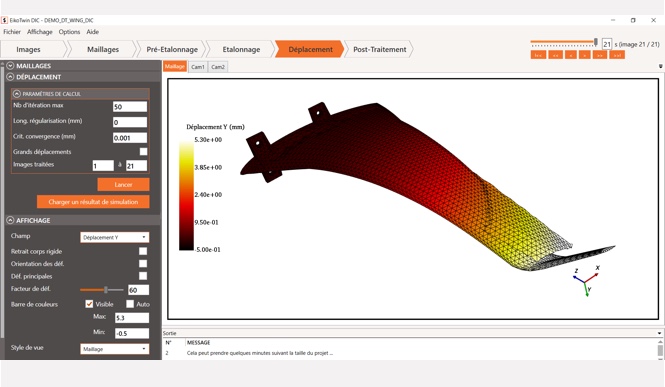665x387 pixels.
Task: Click the Long. régularisation field
Action: coord(130,122)
